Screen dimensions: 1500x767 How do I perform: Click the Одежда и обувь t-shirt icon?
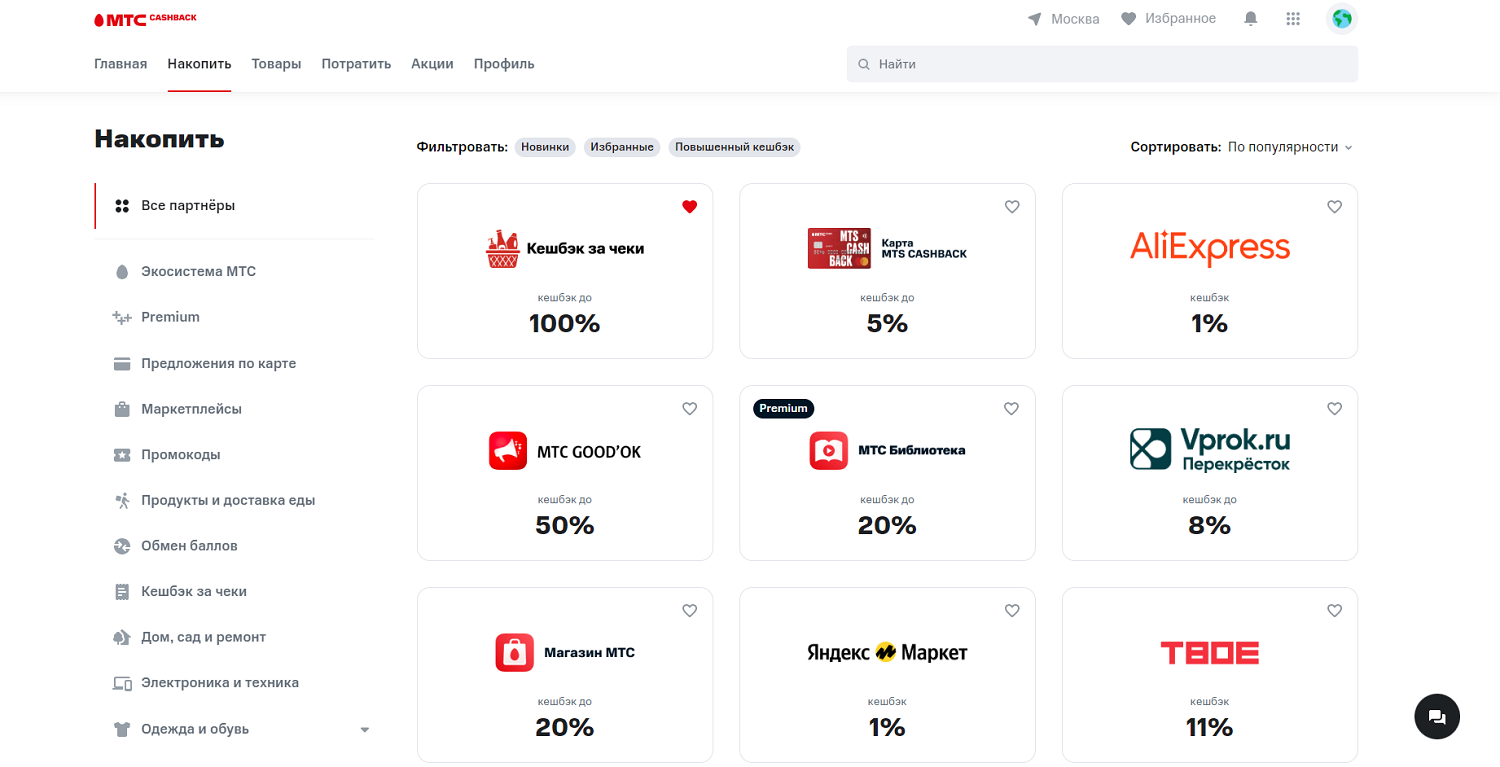[x=122, y=729]
